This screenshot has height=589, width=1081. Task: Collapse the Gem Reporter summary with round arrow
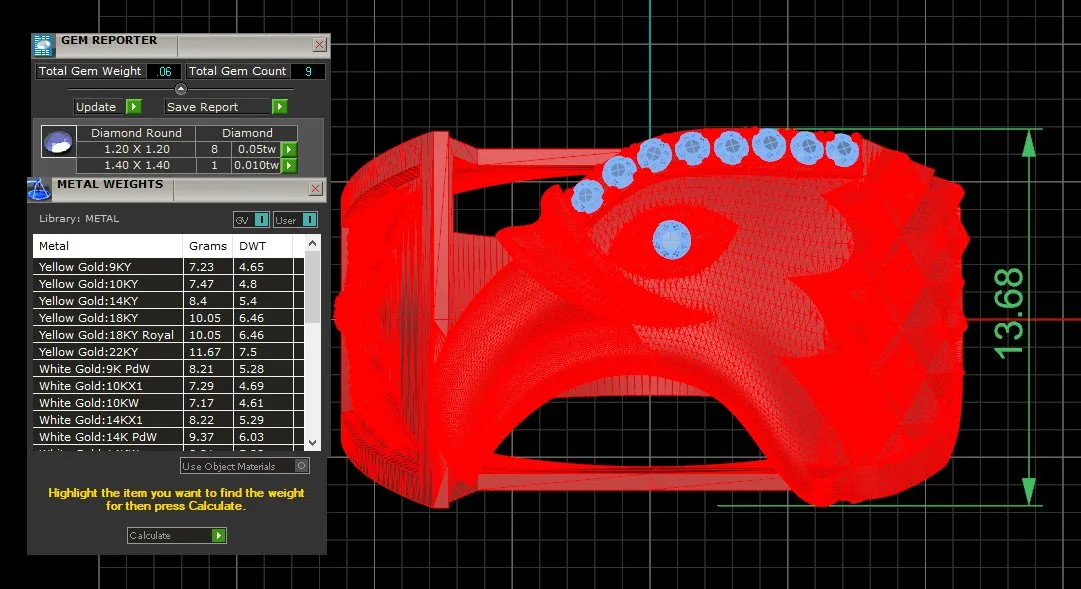(x=181, y=89)
